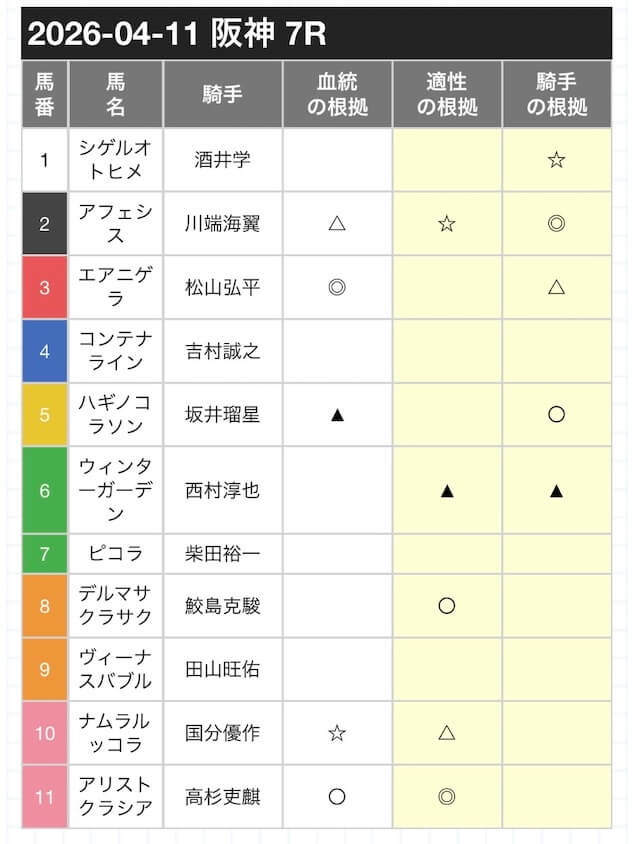Click the star mark in Shigeru Otohime's jockey column
The image size is (640, 844).
(556, 160)
